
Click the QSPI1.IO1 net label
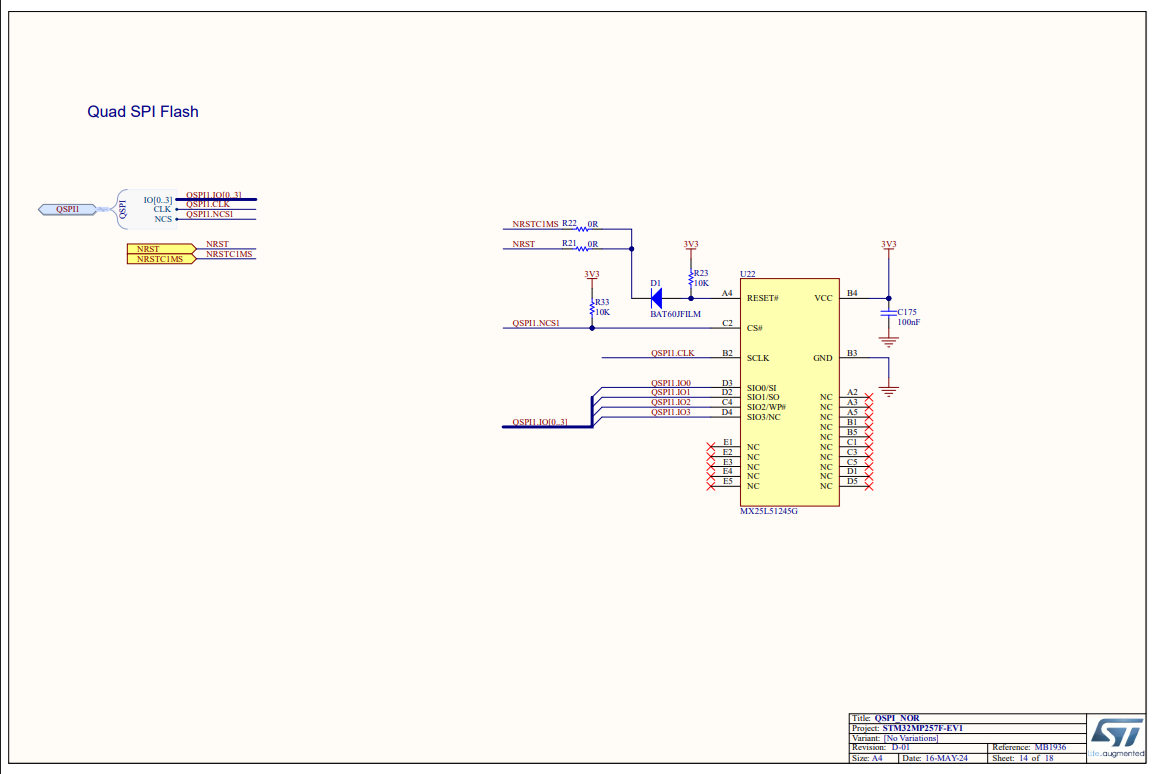[670, 393]
